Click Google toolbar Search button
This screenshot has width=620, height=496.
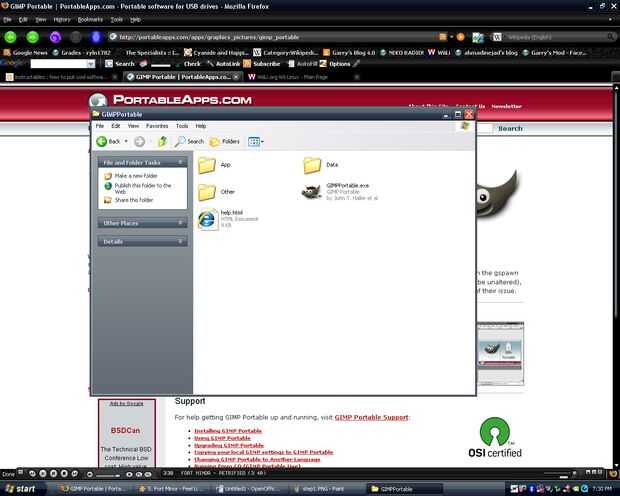[x=120, y=64]
